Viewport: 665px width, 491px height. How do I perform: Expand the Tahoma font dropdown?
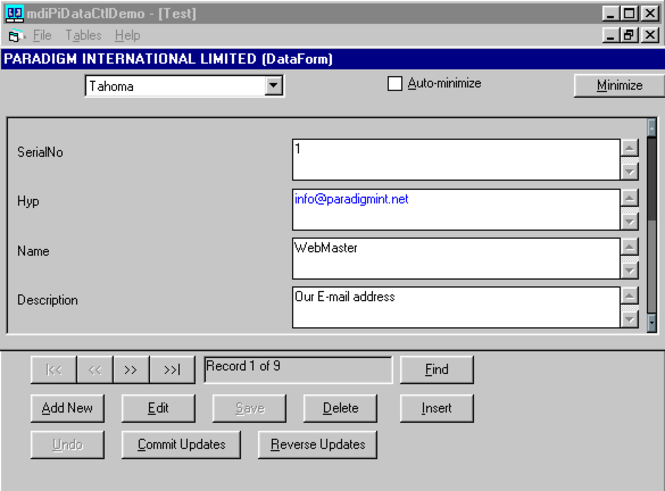(274, 86)
